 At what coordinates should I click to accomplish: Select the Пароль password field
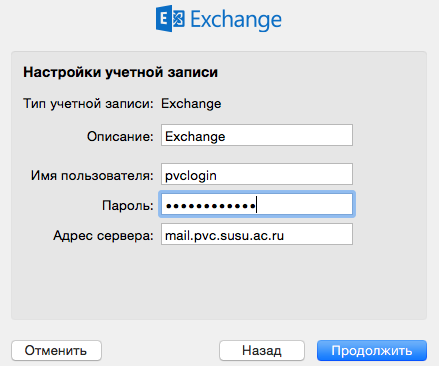click(257, 204)
